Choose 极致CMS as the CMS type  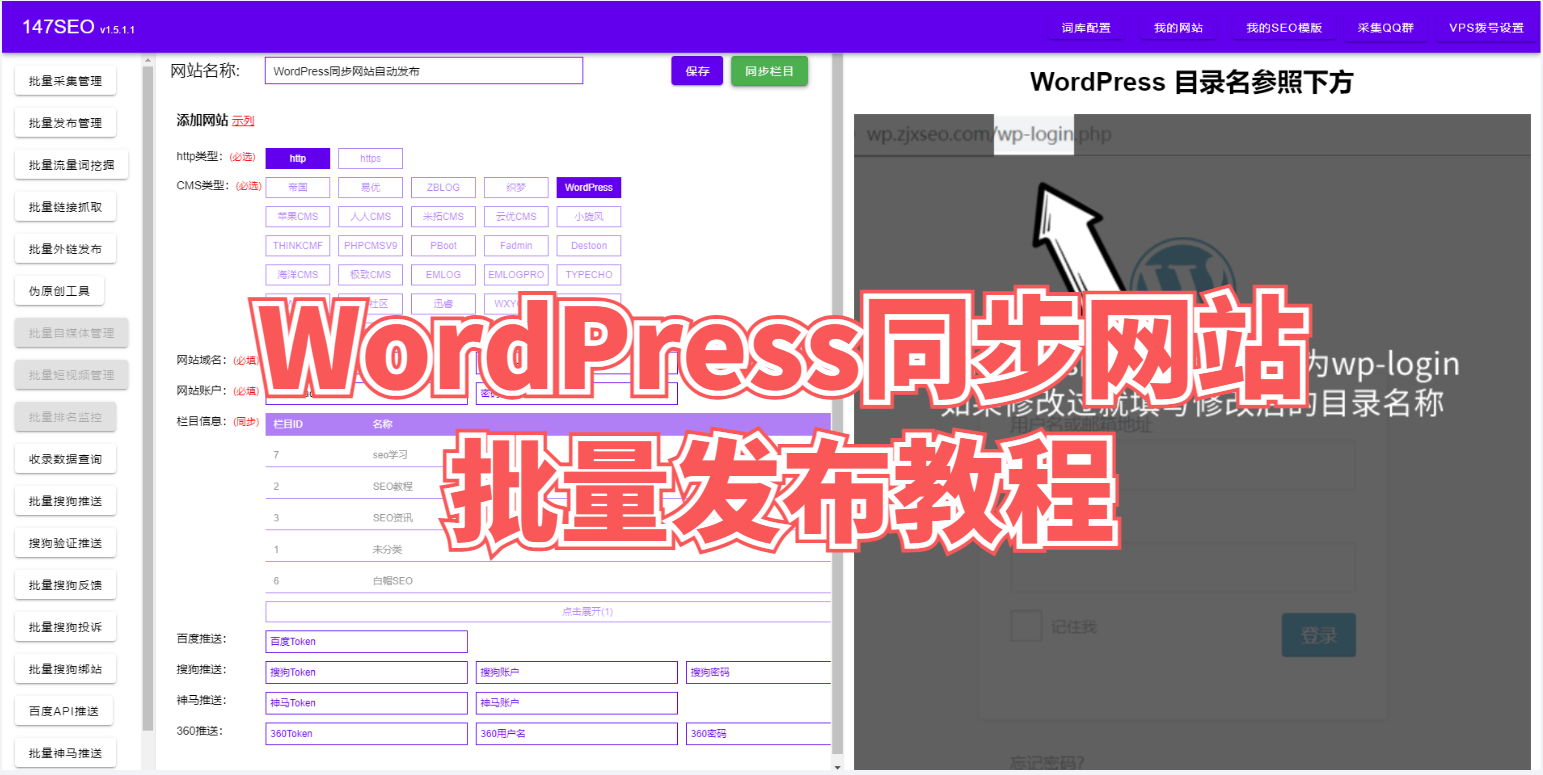[x=370, y=274]
